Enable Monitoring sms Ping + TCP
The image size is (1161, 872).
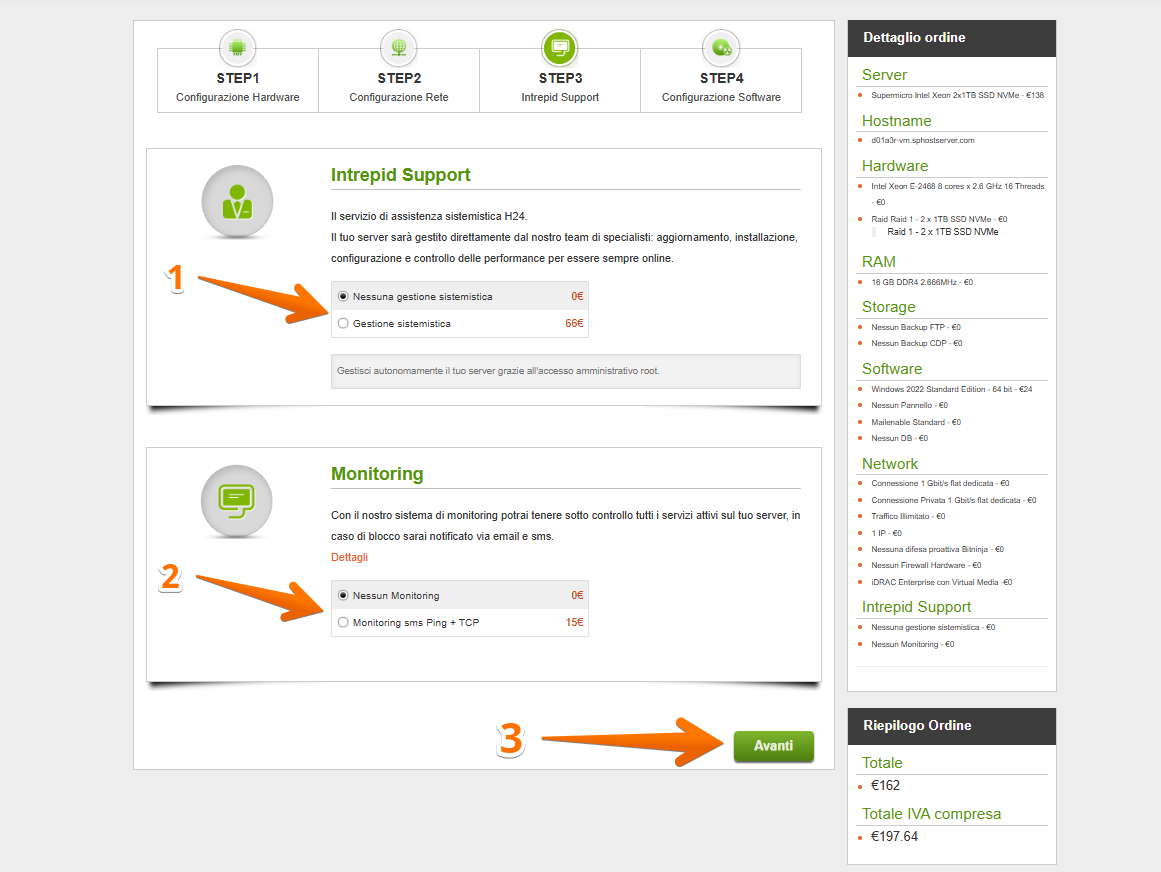[x=344, y=623]
